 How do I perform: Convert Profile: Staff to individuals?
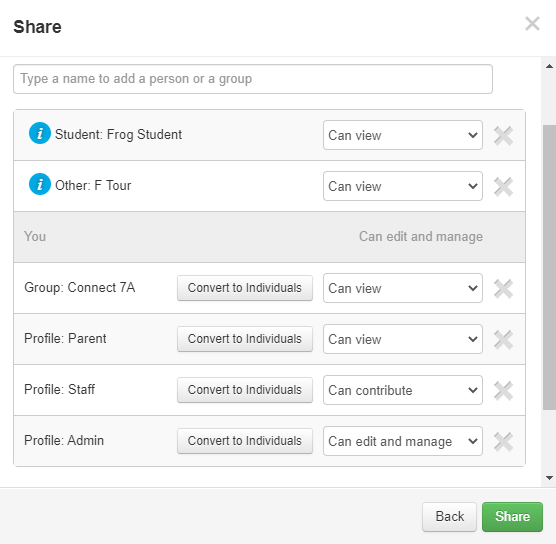[245, 390]
